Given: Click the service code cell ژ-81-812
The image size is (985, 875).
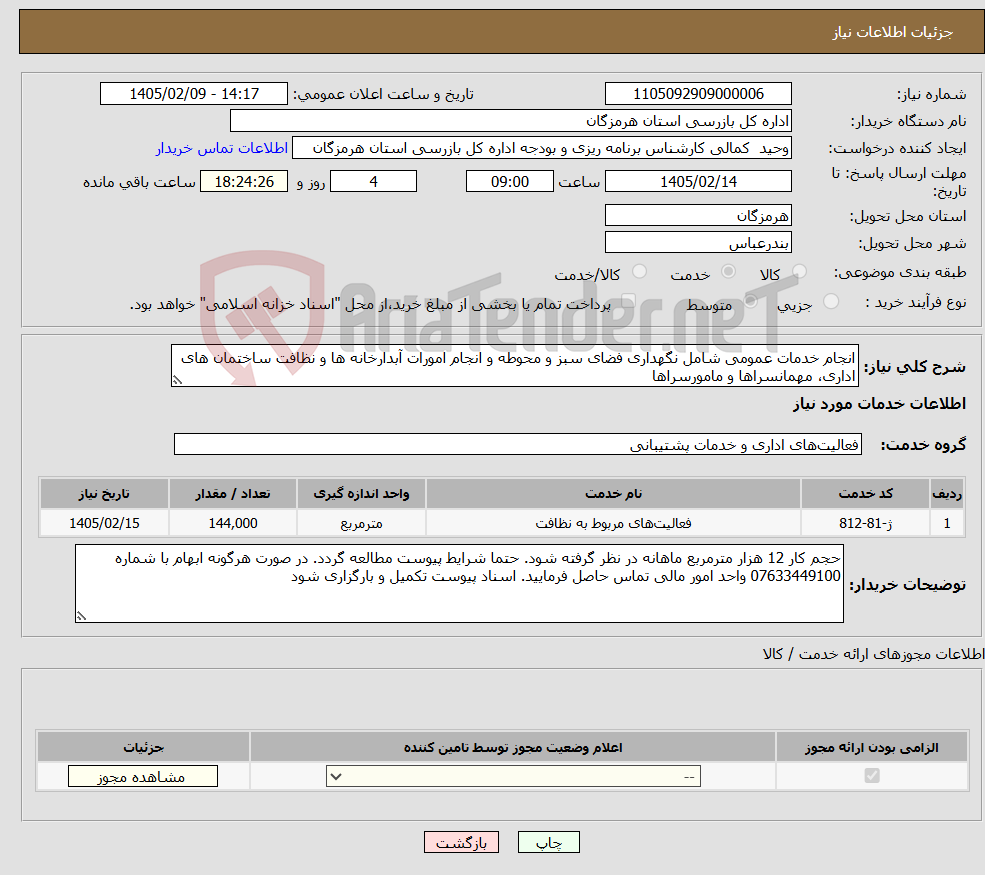Looking at the screenshot, I should pyautogui.click(x=865, y=523).
